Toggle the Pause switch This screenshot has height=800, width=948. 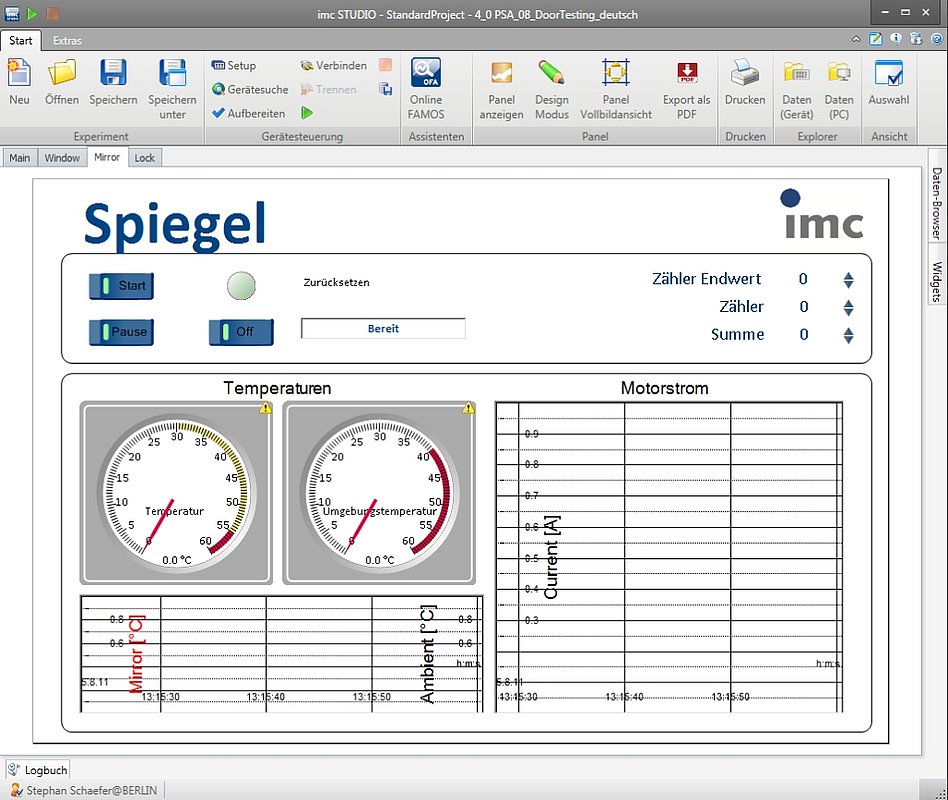120,332
